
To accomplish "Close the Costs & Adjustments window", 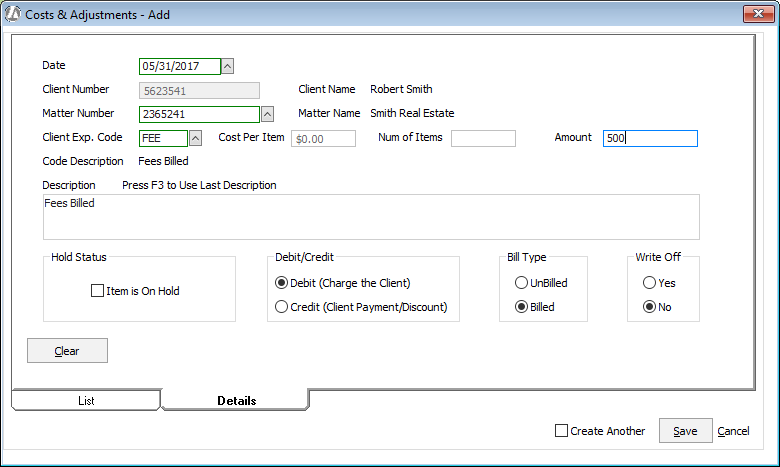I will click(x=758, y=13).
